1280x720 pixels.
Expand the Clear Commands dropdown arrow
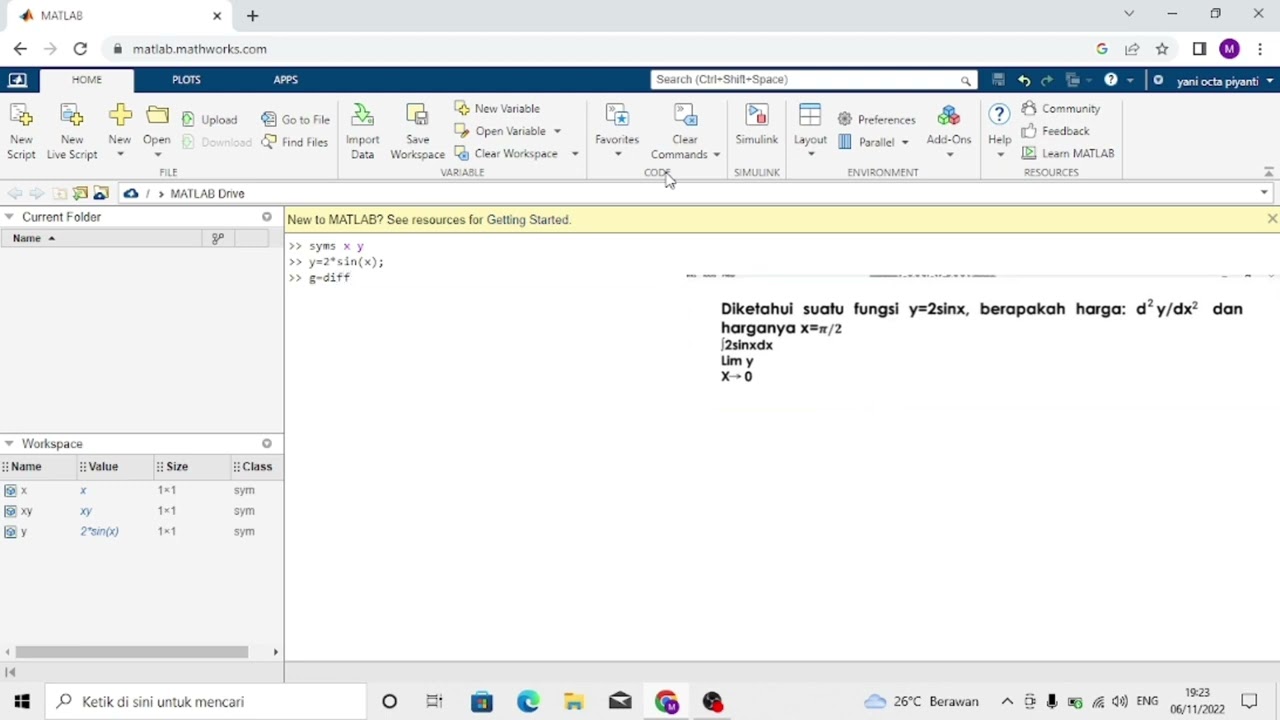716,154
